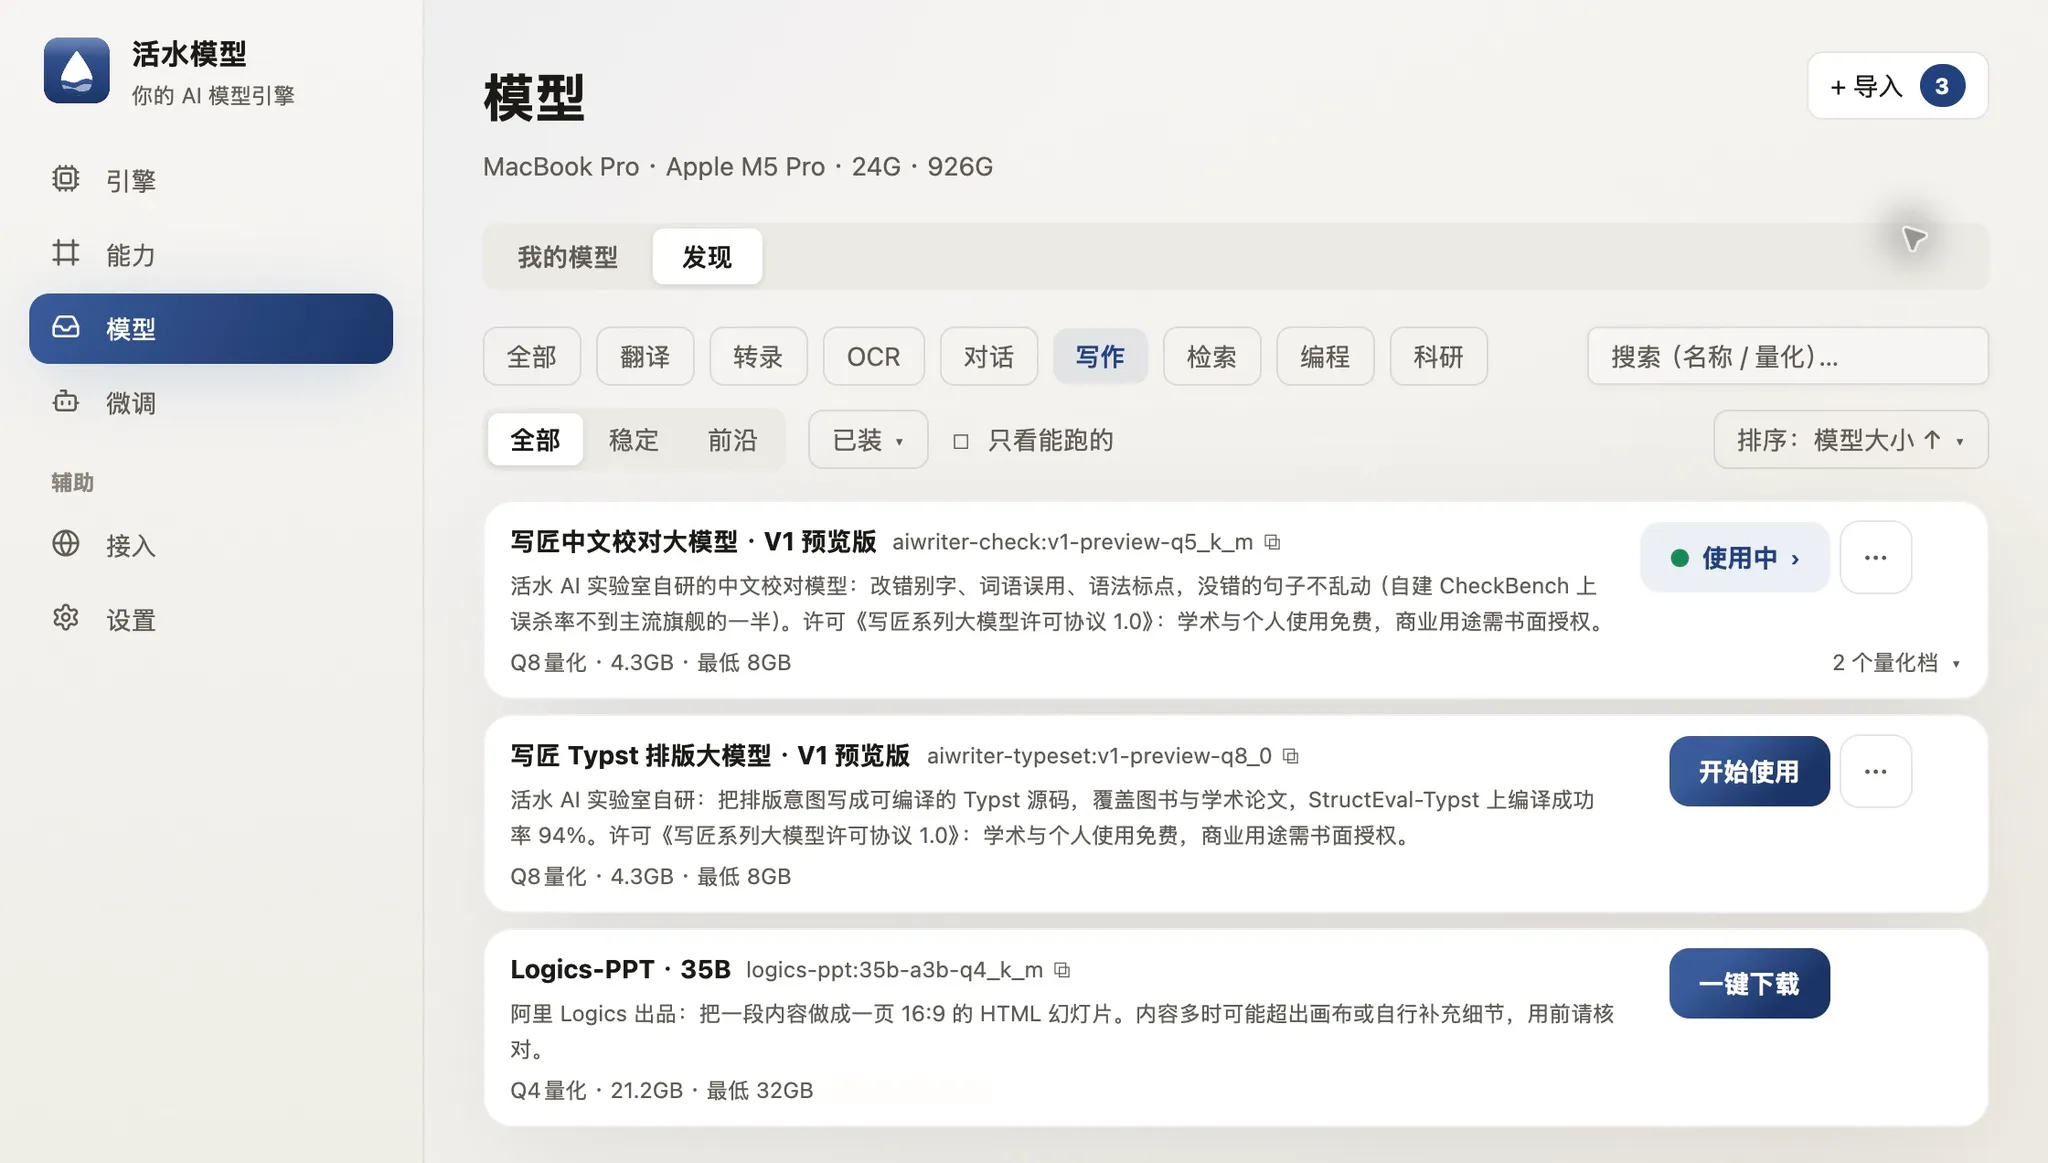Click the 模型 inbox icon in sidebar

pyautogui.click(x=66, y=327)
